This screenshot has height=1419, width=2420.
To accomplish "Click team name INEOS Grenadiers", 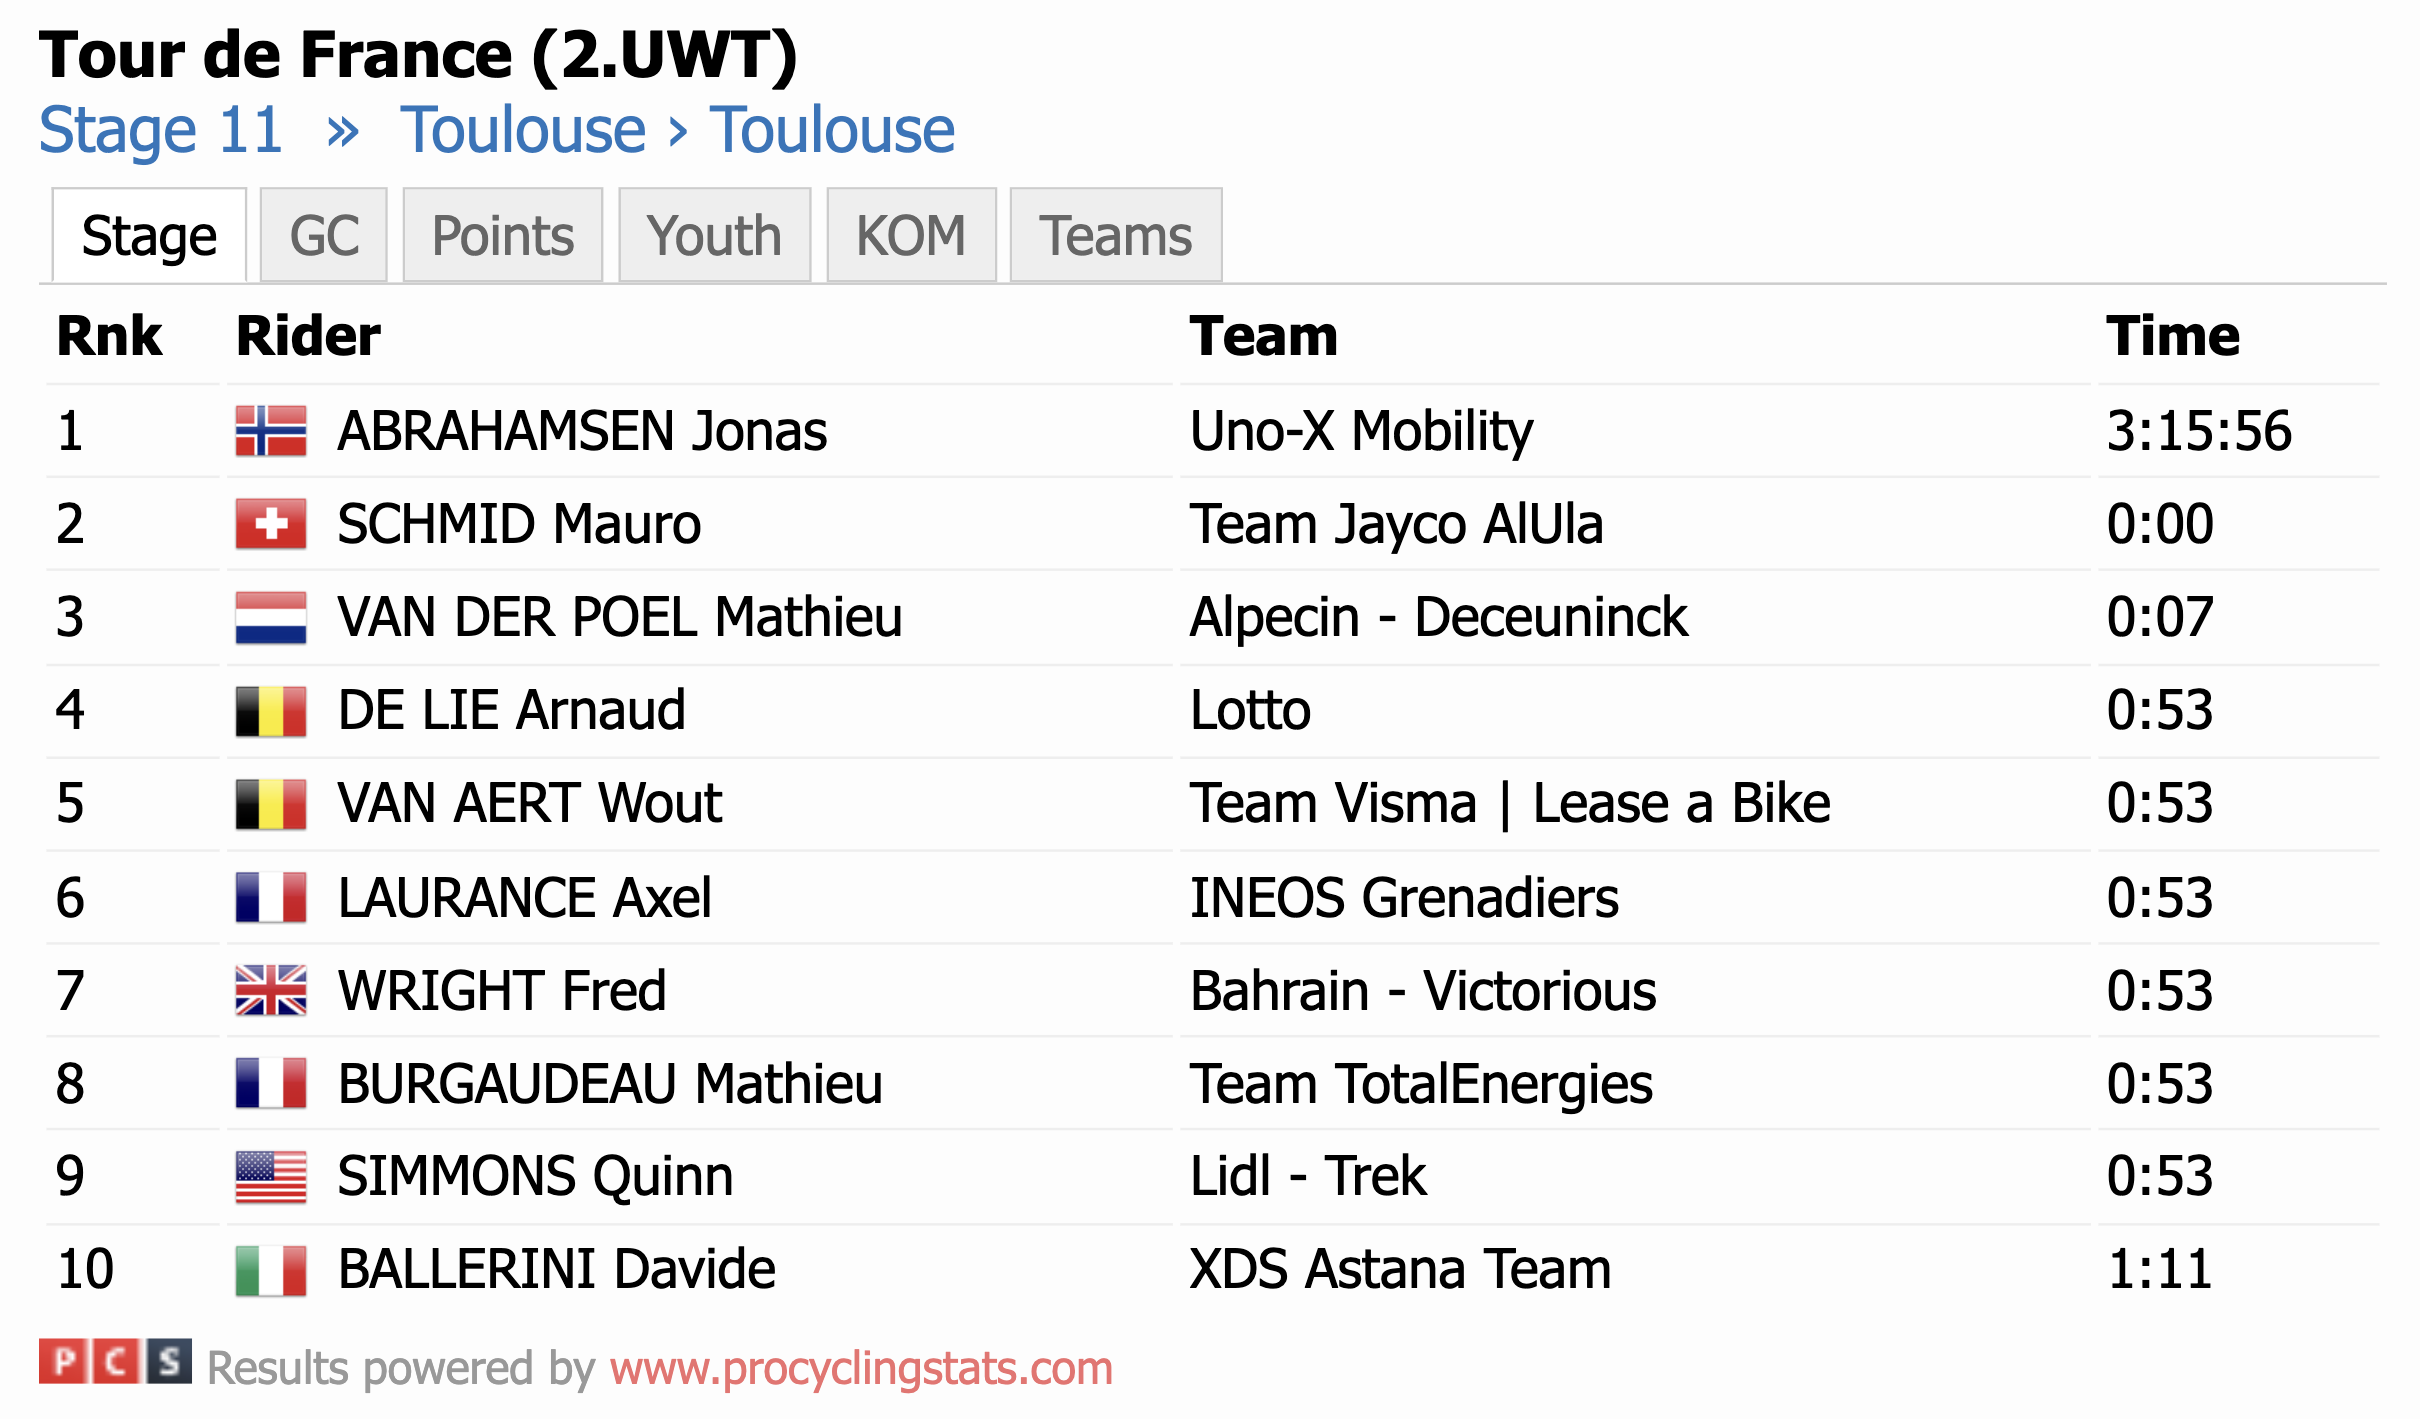I will [x=1404, y=897].
